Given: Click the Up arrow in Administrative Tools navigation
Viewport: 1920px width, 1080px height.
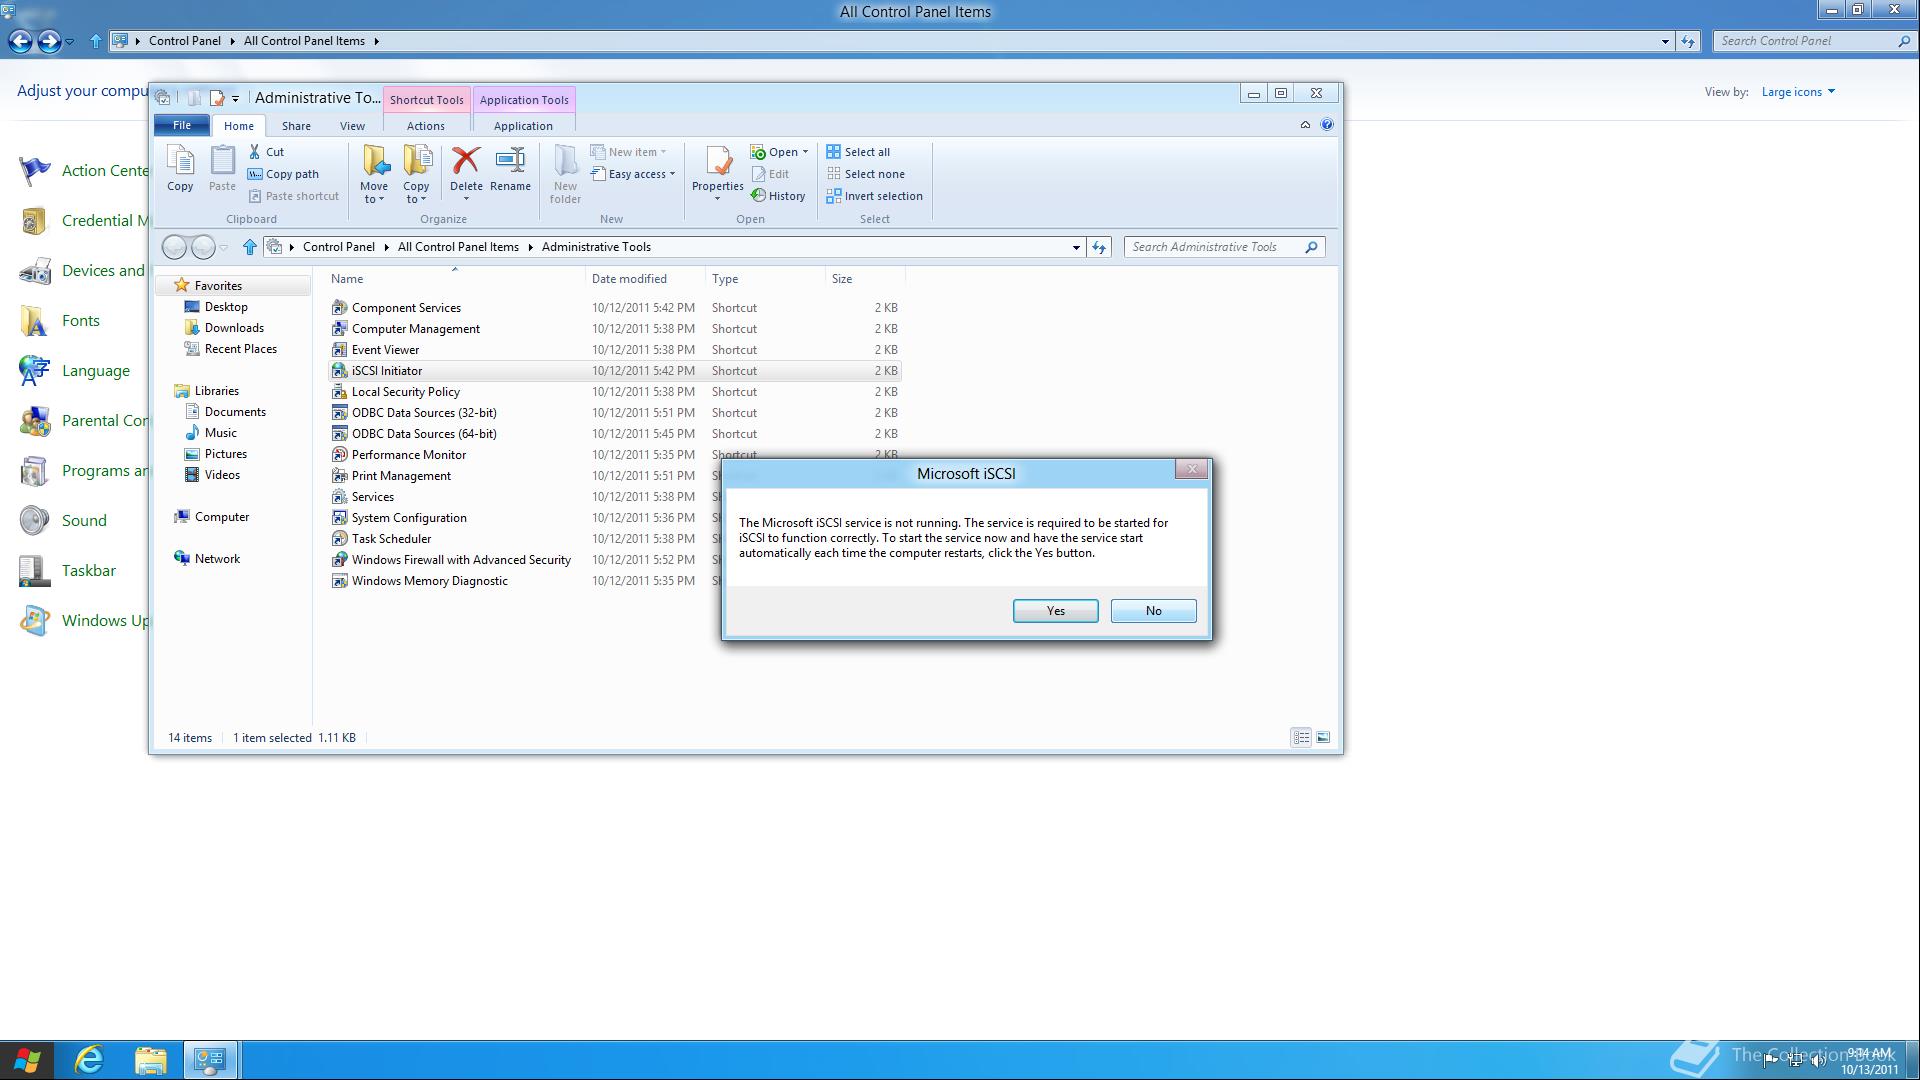Looking at the screenshot, I should coord(250,247).
